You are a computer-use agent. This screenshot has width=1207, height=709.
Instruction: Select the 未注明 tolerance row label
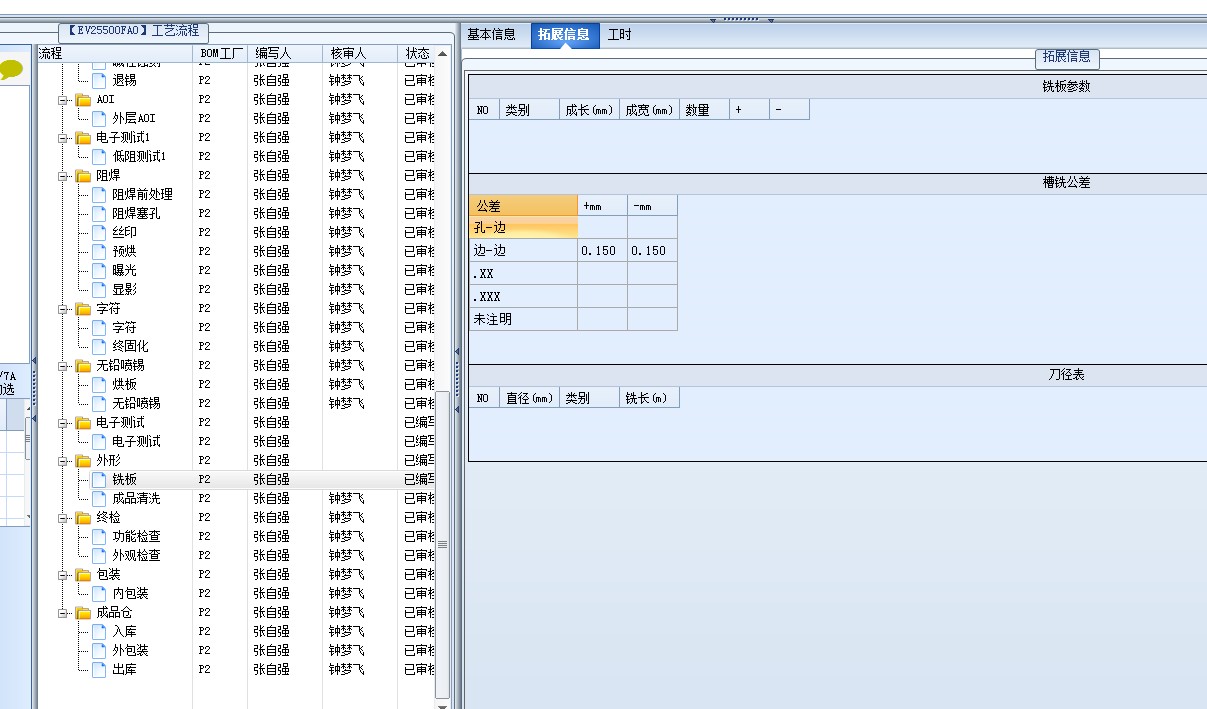[523, 320]
